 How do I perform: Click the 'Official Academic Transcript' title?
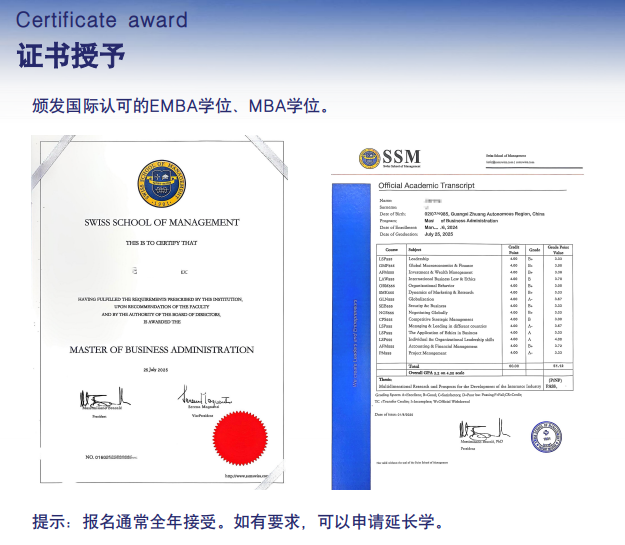point(426,185)
